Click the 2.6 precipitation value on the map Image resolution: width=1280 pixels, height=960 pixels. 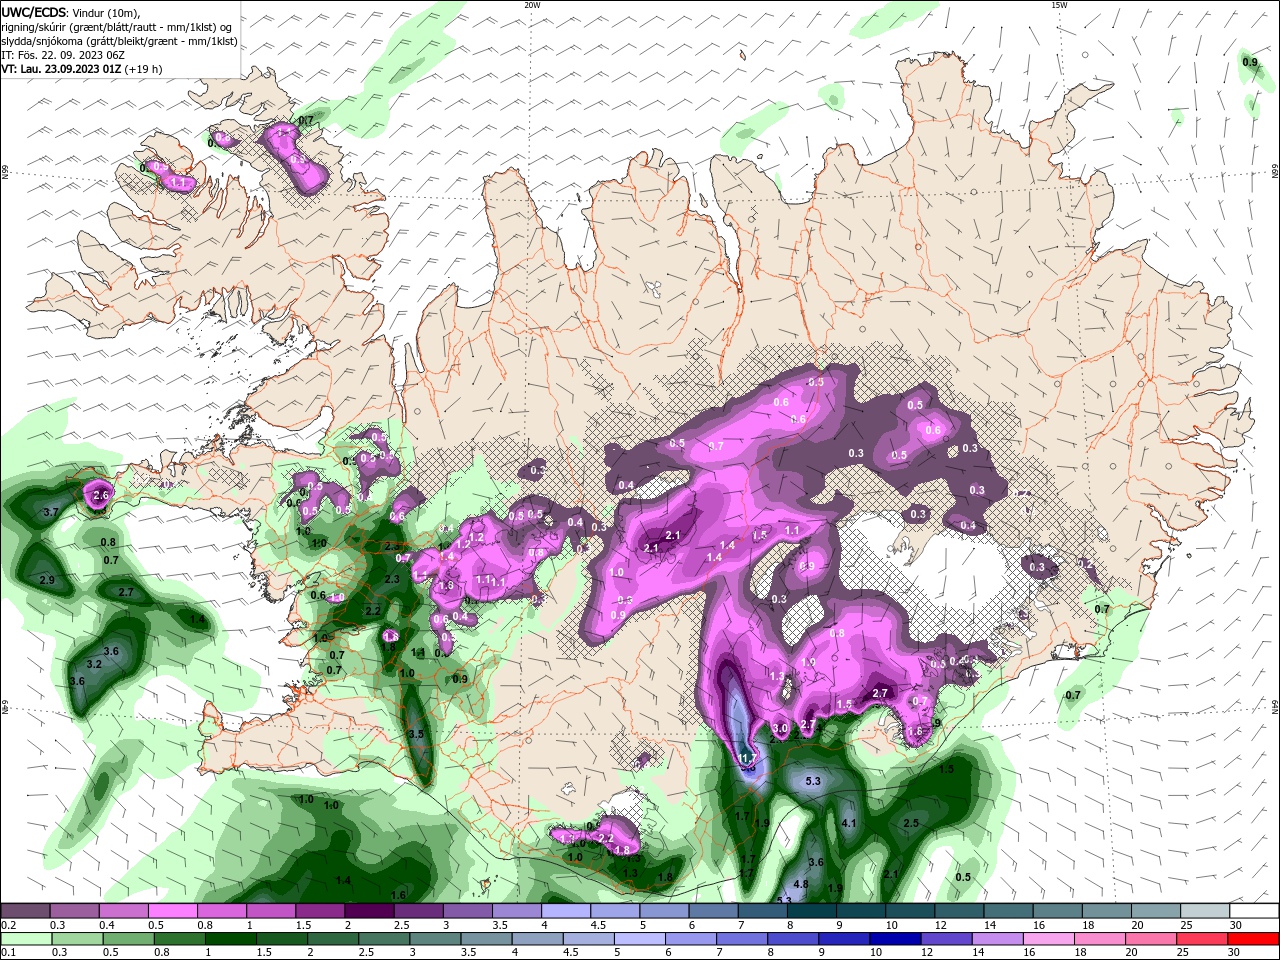pyautogui.click(x=100, y=496)
